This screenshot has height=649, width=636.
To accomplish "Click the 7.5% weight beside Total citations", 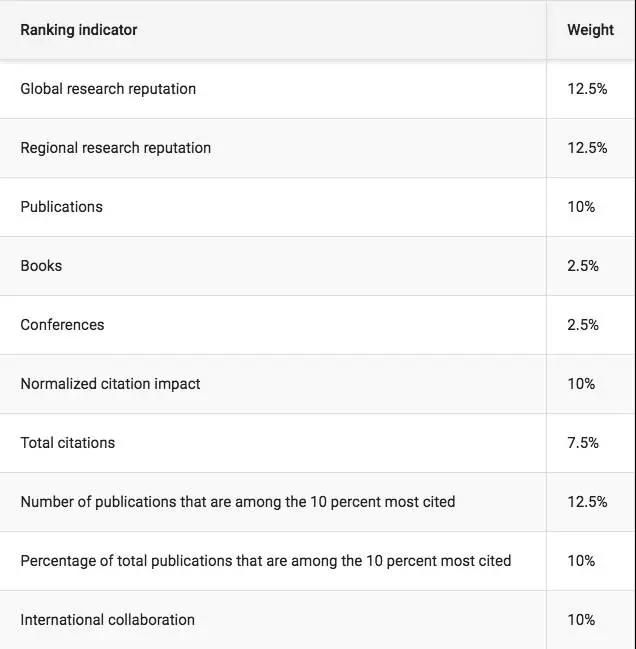I will [583, 443].
